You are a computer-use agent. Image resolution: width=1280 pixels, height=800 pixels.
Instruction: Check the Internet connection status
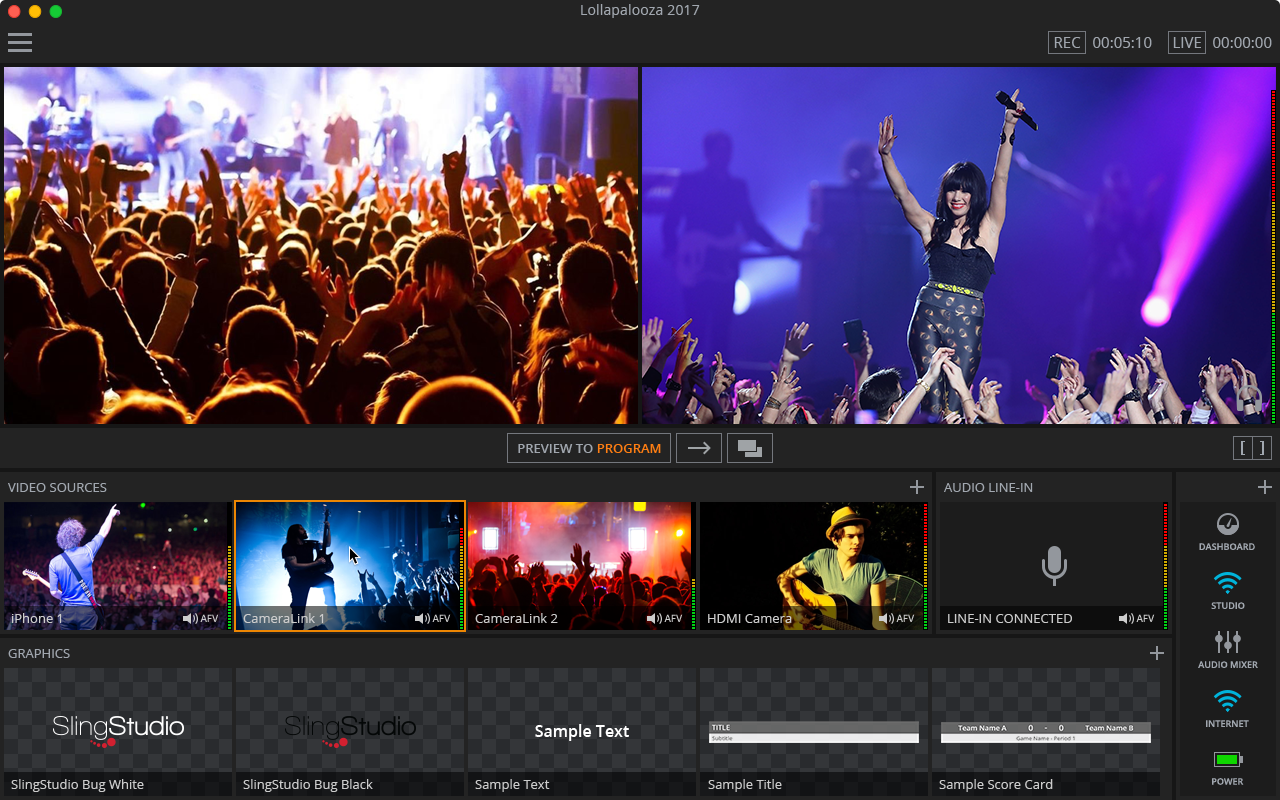point(1227,709)
